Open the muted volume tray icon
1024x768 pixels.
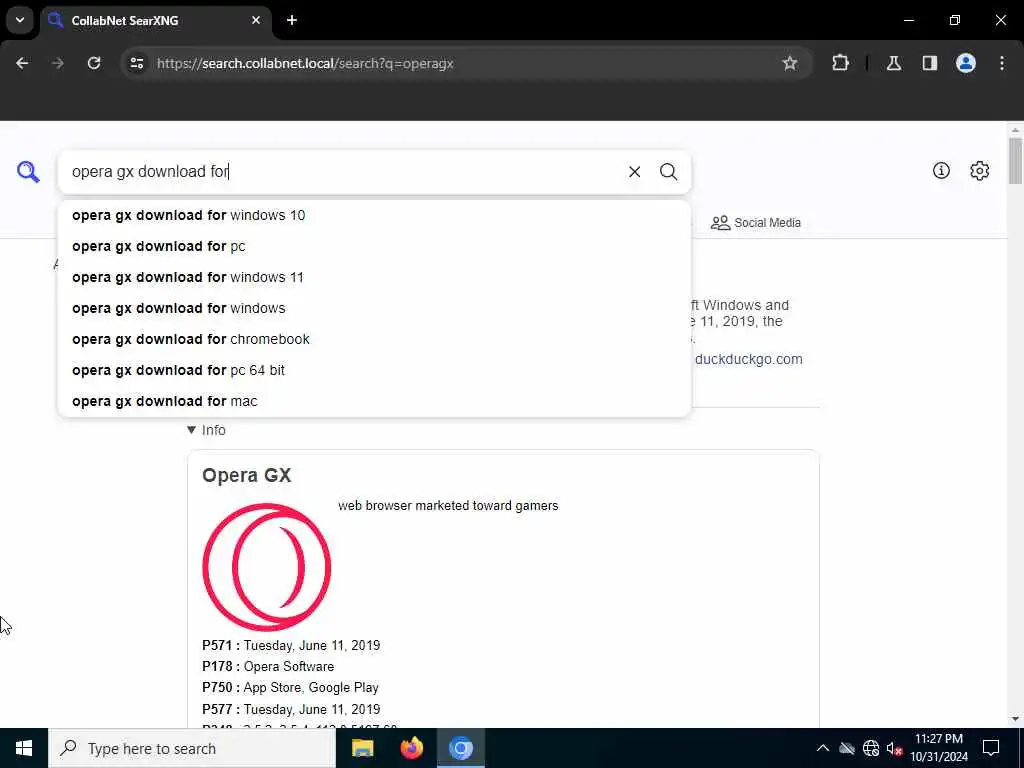(894, 748)
